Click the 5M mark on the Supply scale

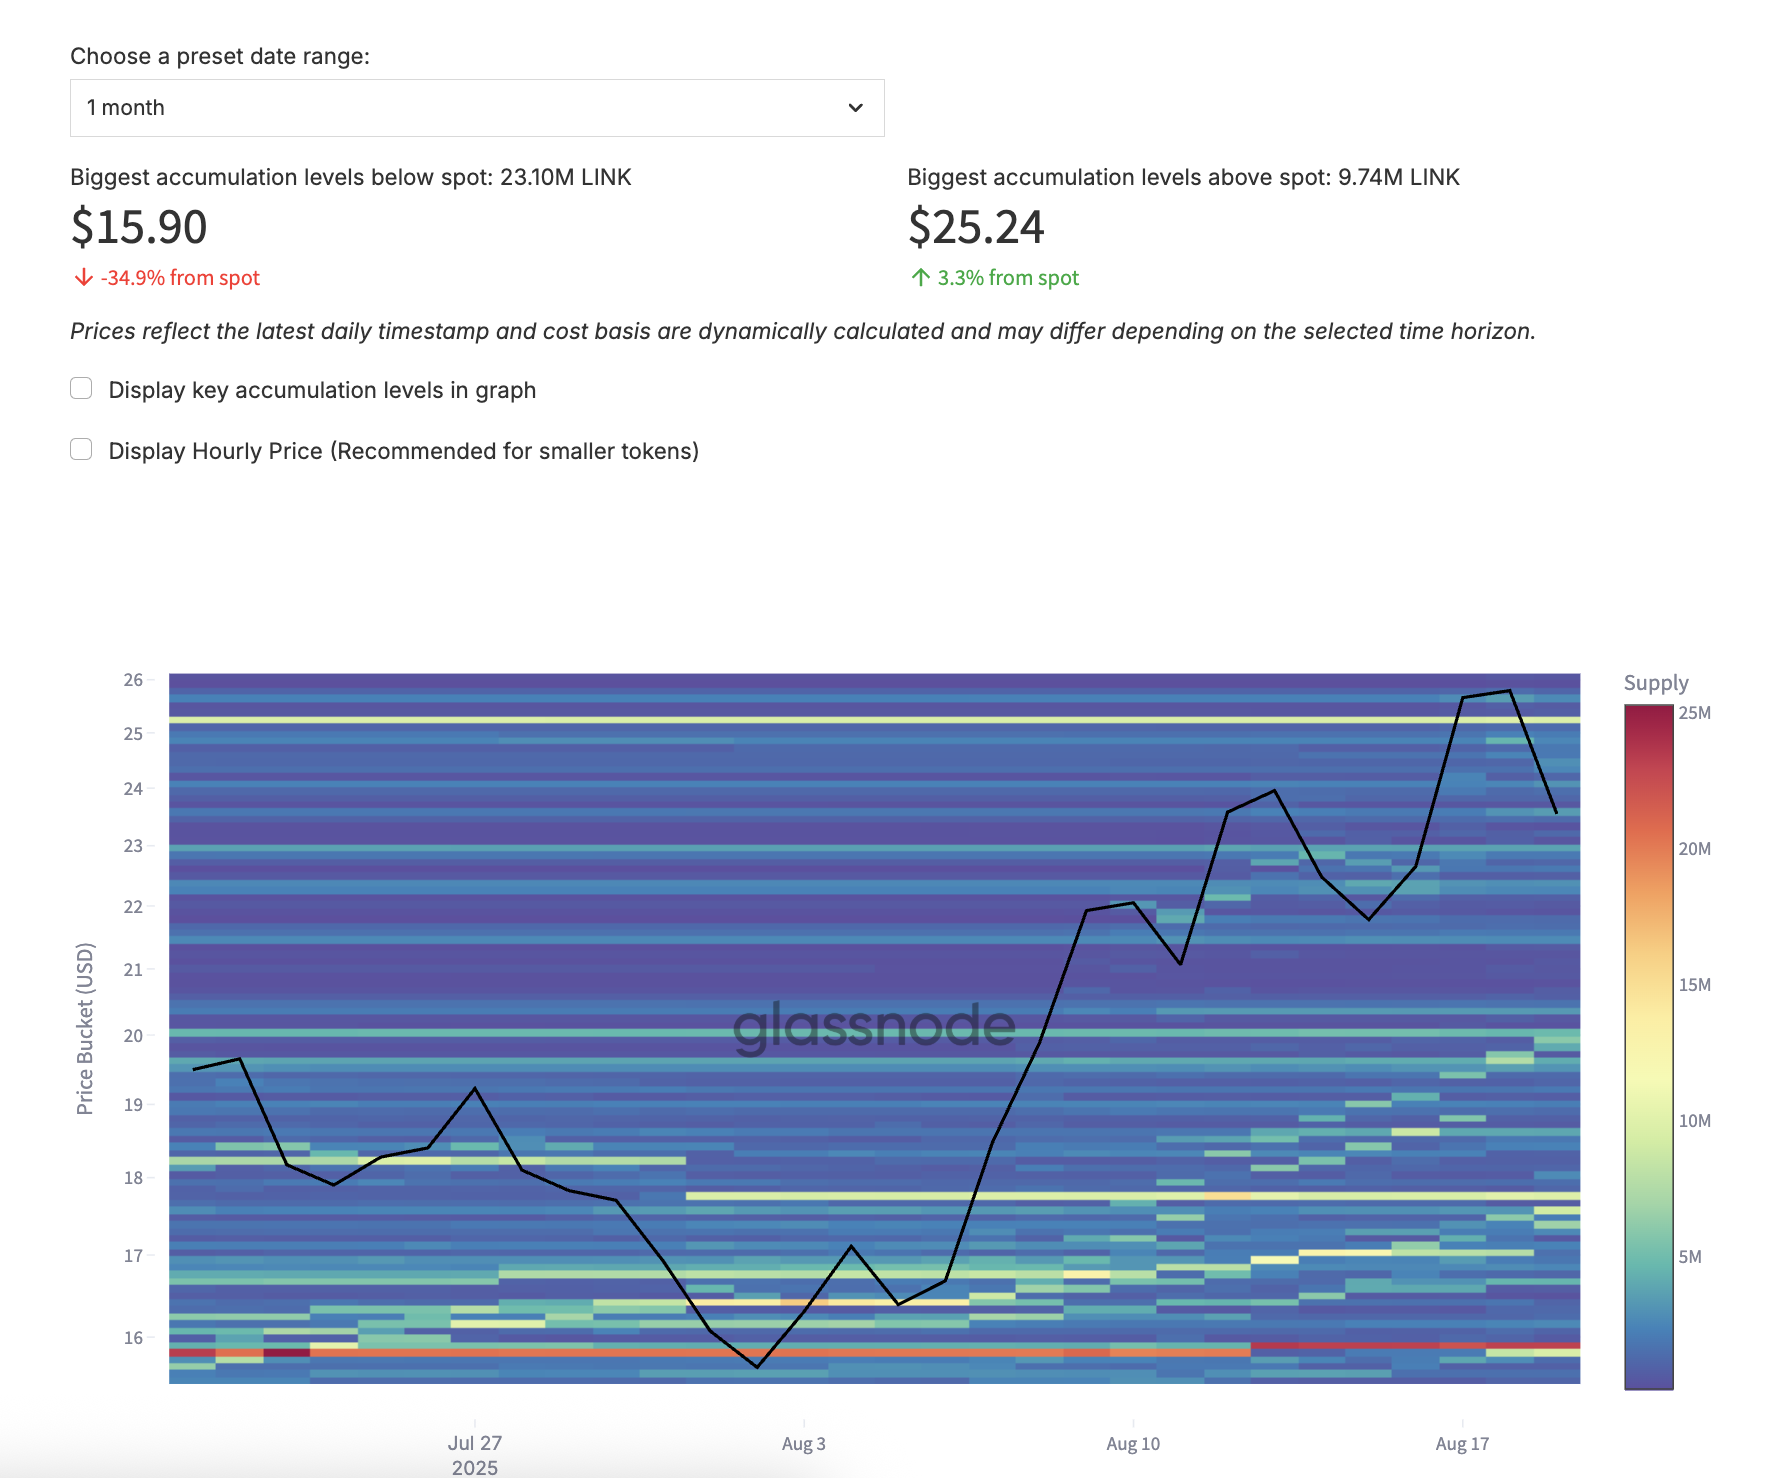pyautogui.click(x=1692, y=1257)
